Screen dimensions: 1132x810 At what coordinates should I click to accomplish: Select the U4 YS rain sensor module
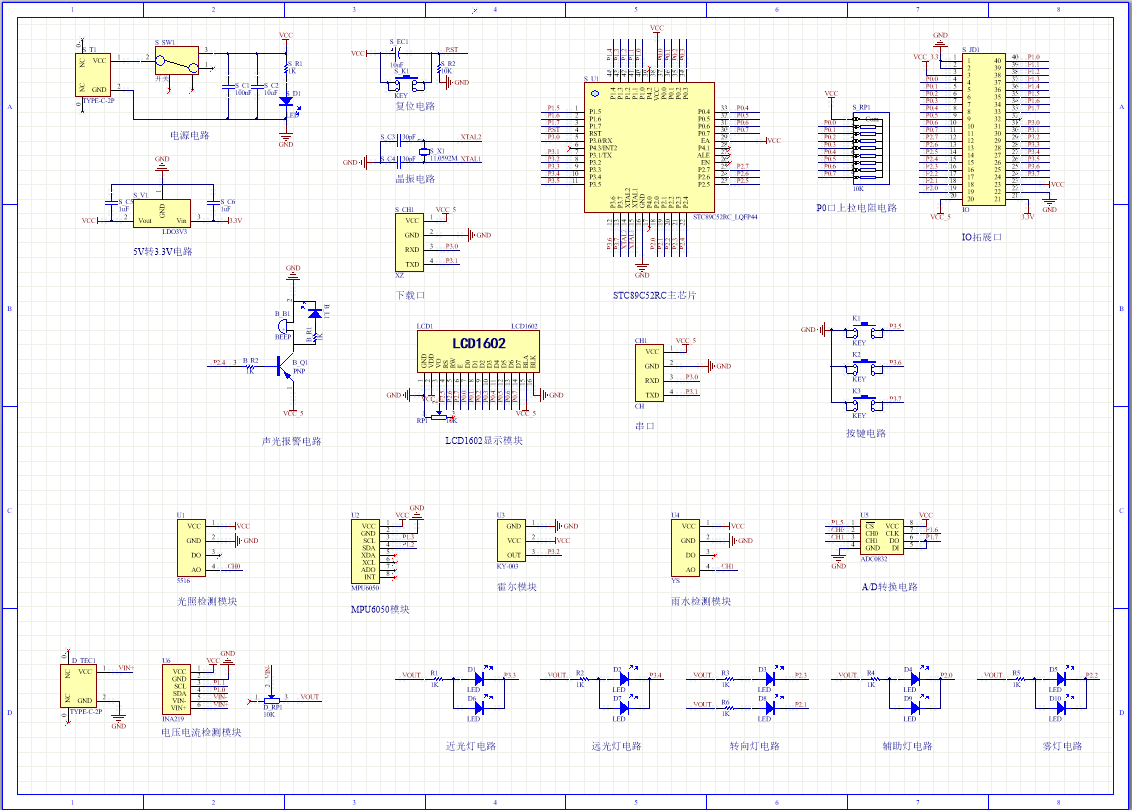(685, 548)
